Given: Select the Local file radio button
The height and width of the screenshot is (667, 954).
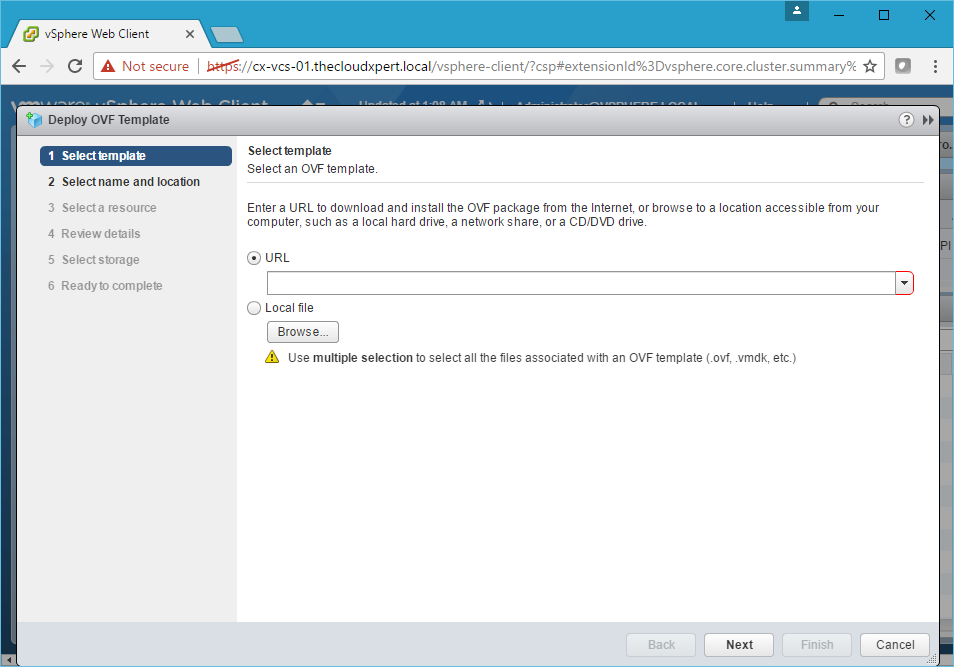Looking at the screenshot, I should click(254, 308).
